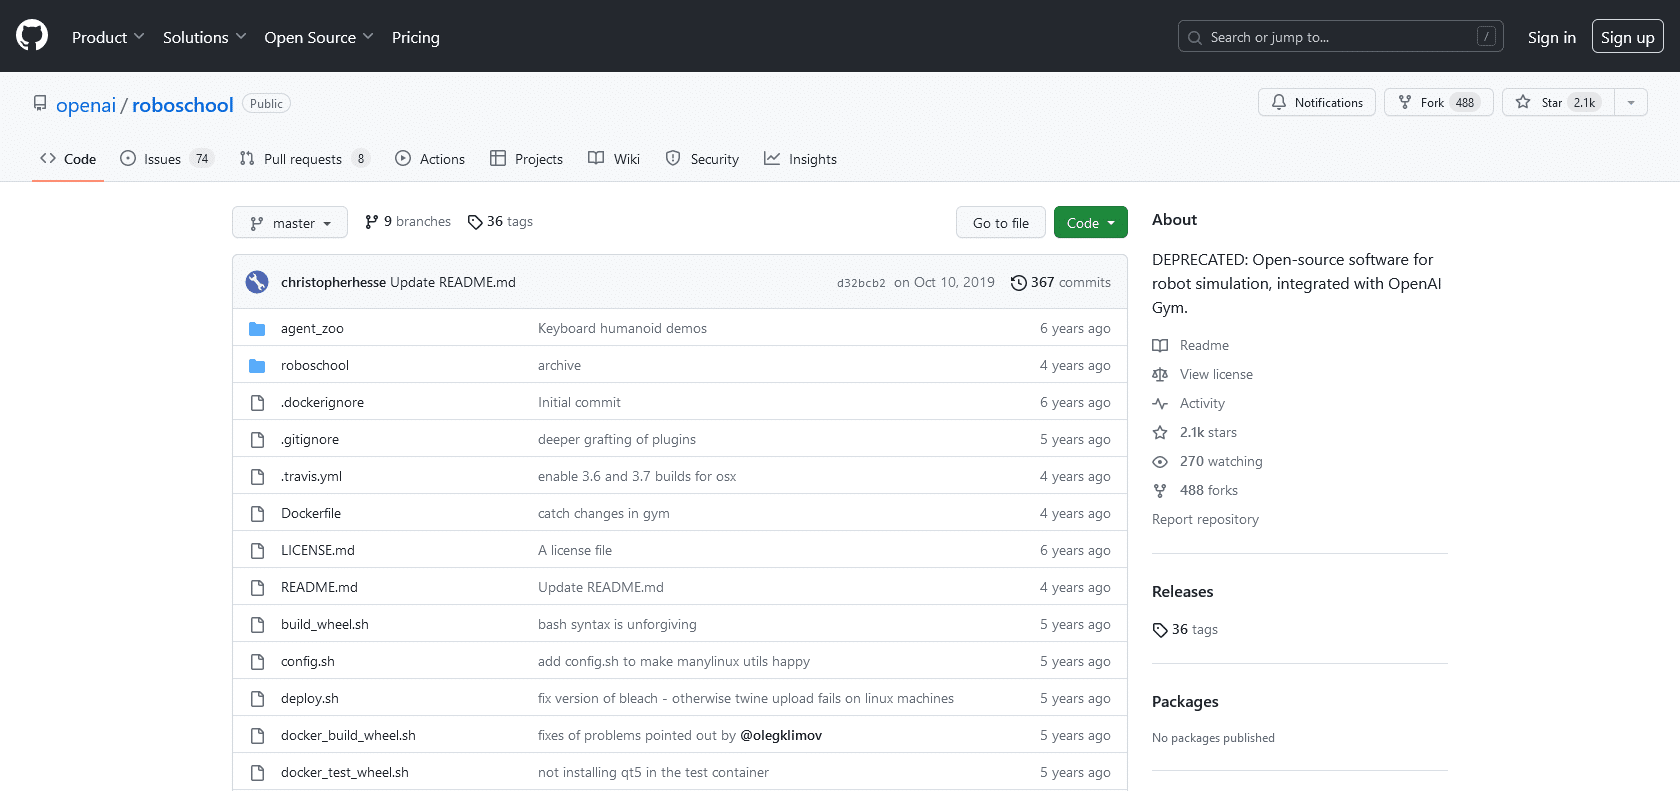Open the @olegklimov mention link
Image resolution: width=1680 pixels, height=791 pixels.
781,735
